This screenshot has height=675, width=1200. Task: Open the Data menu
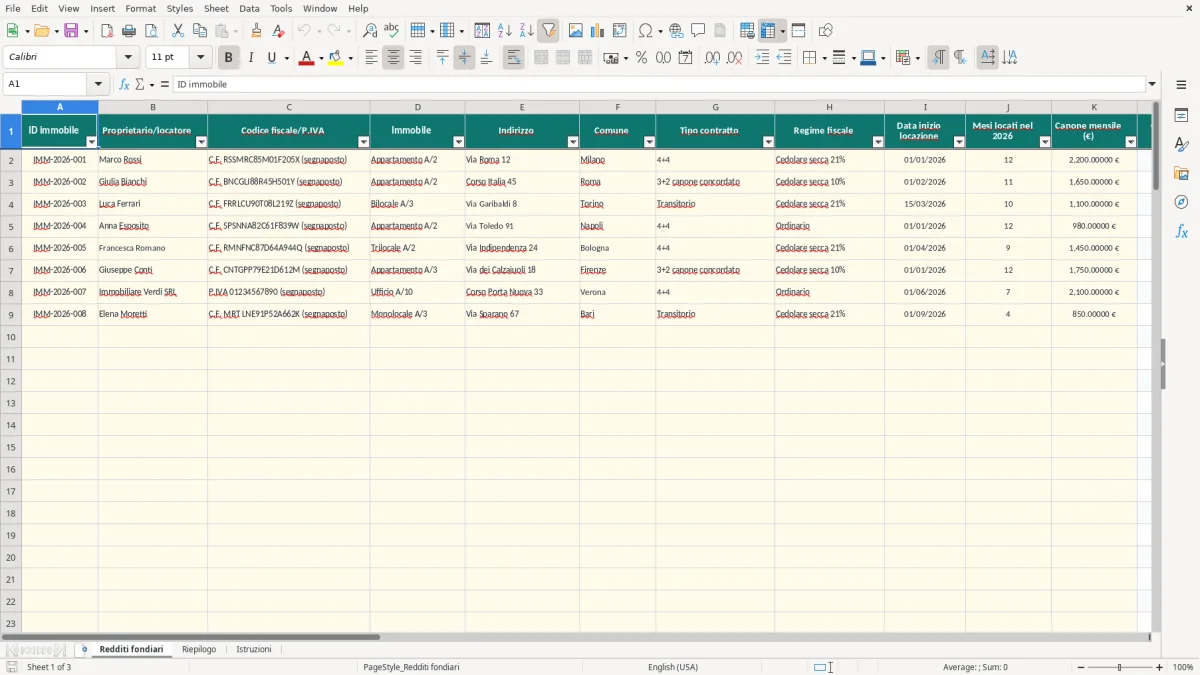click(249, 8)
